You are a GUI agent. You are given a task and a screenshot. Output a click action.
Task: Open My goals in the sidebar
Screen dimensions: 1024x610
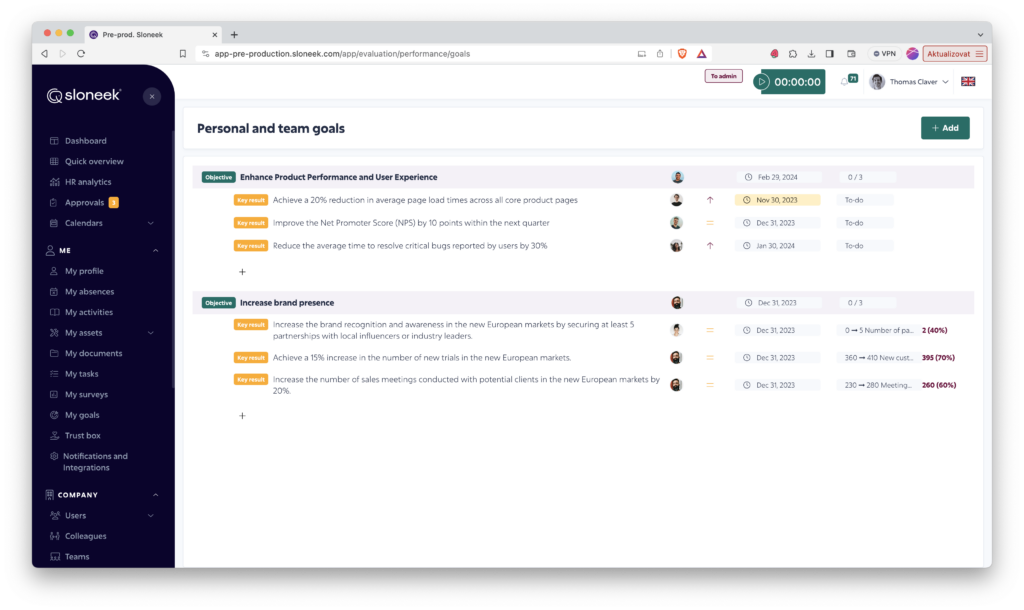pos(82,415)
